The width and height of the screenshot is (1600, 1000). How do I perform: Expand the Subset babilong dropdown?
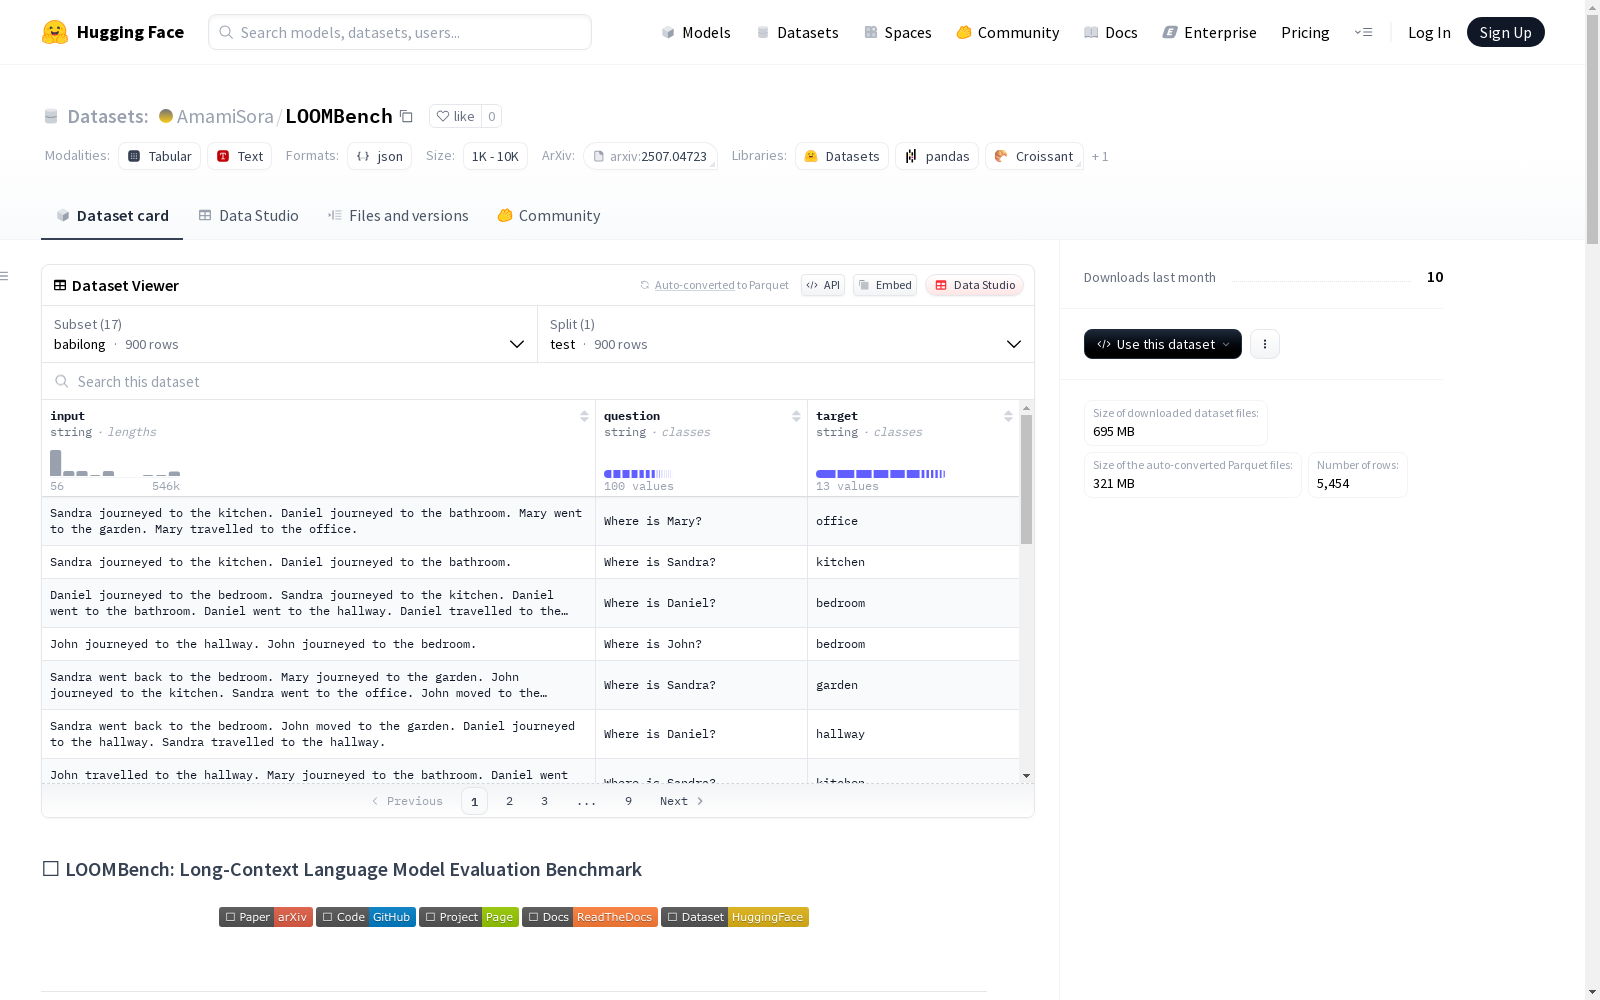[x=290, y=334]
